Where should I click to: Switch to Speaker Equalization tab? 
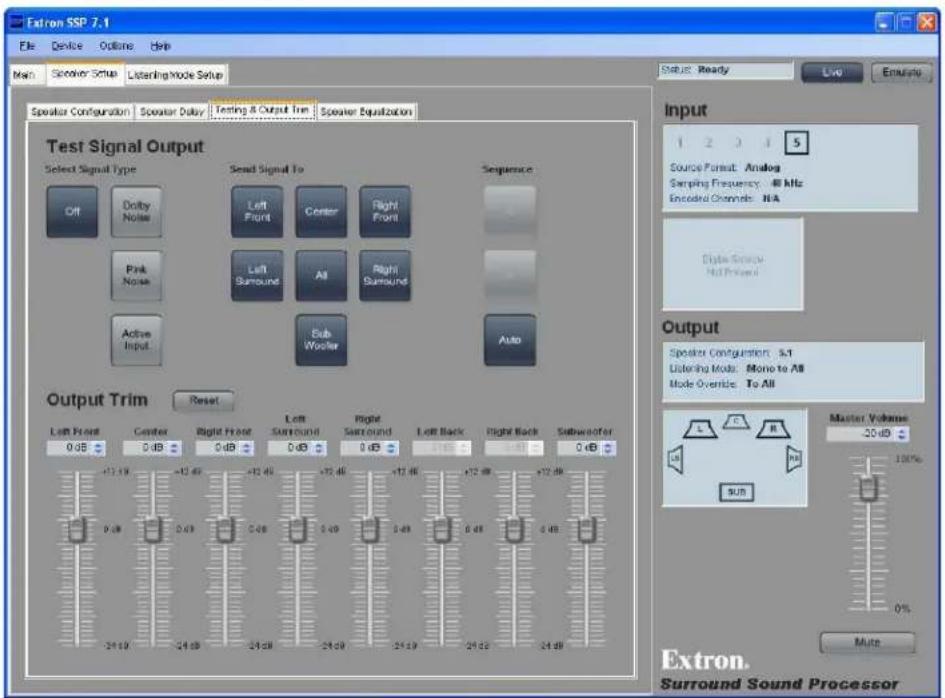point(366,112)
